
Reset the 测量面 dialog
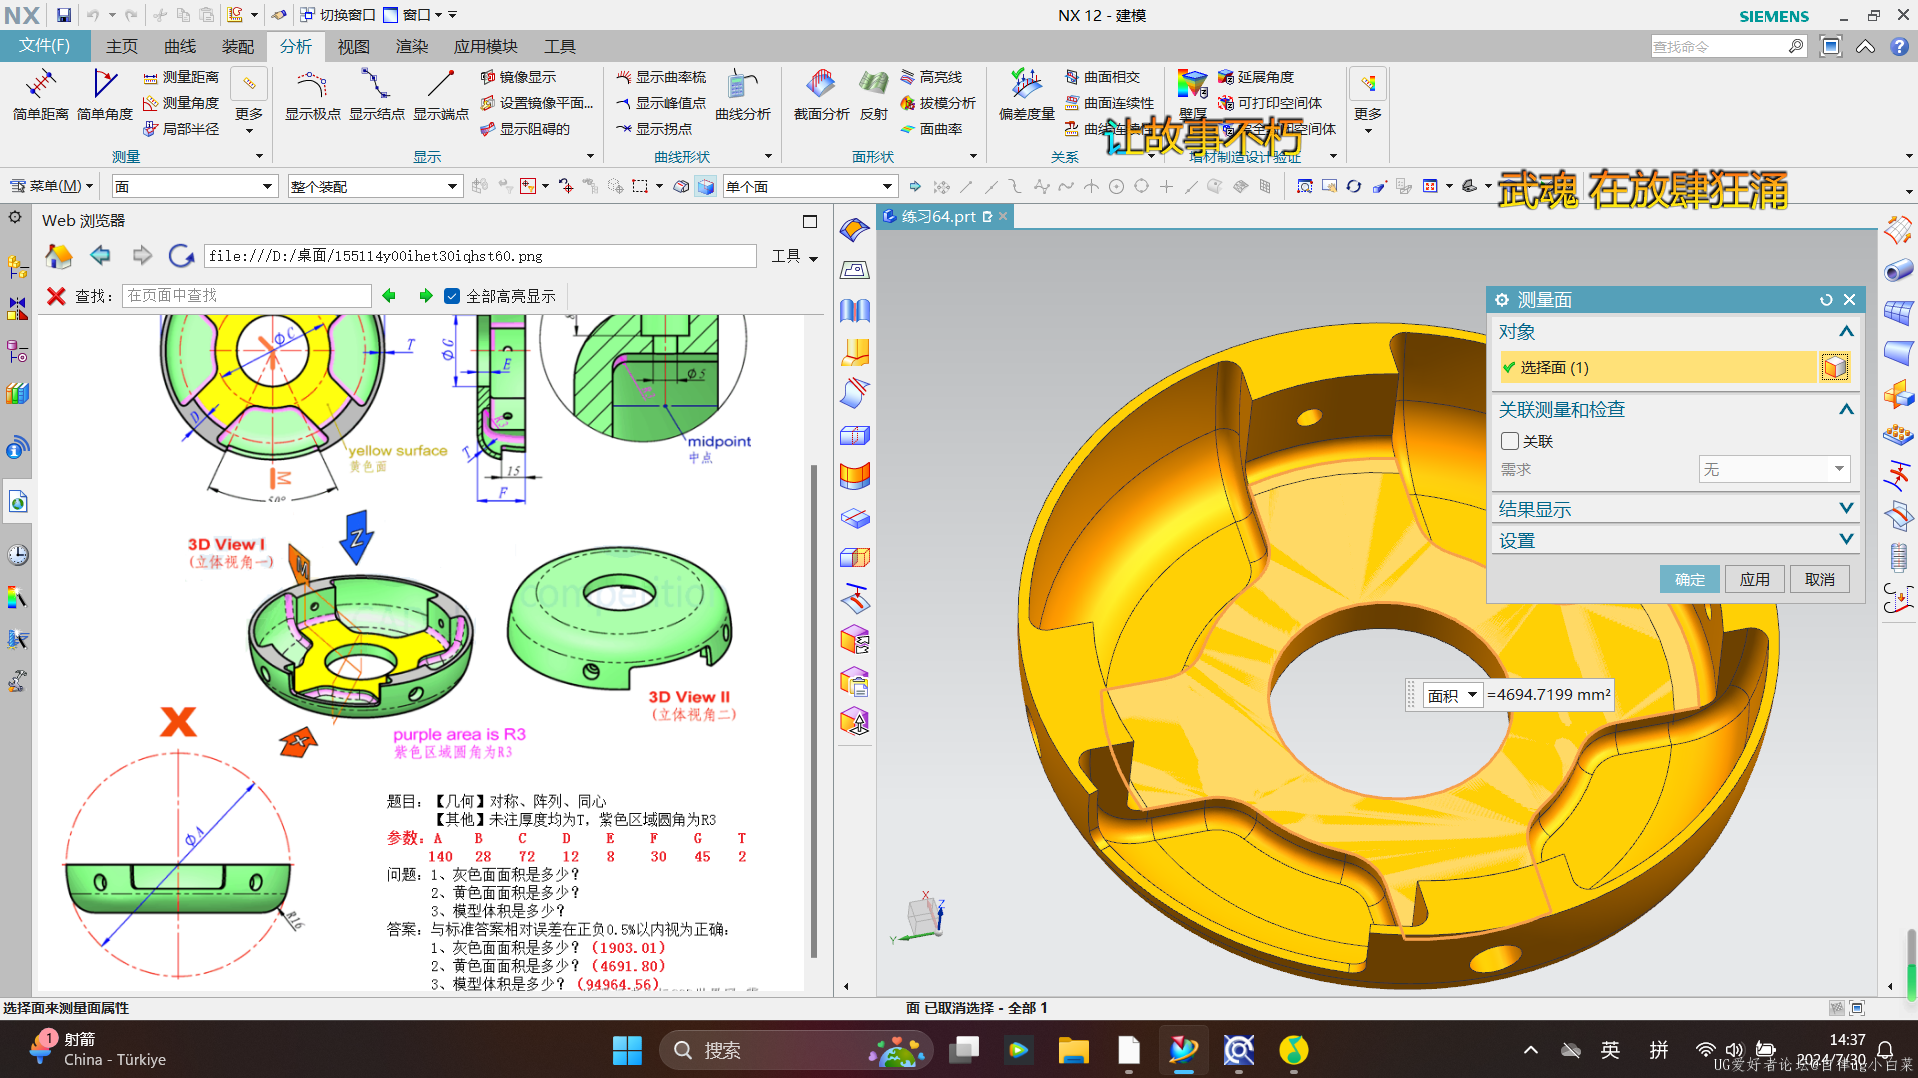[1826, 300]
